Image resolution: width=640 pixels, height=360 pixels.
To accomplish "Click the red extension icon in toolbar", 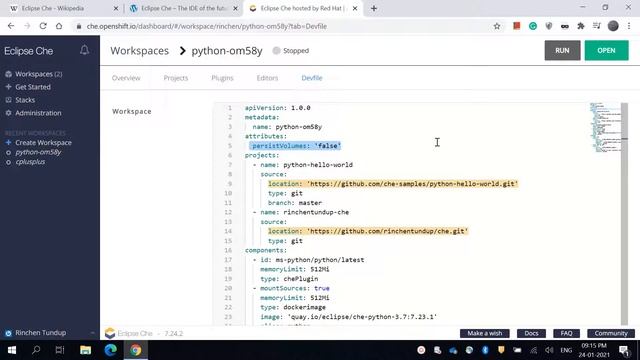I will pyautogui.click(x=517, y=26).
